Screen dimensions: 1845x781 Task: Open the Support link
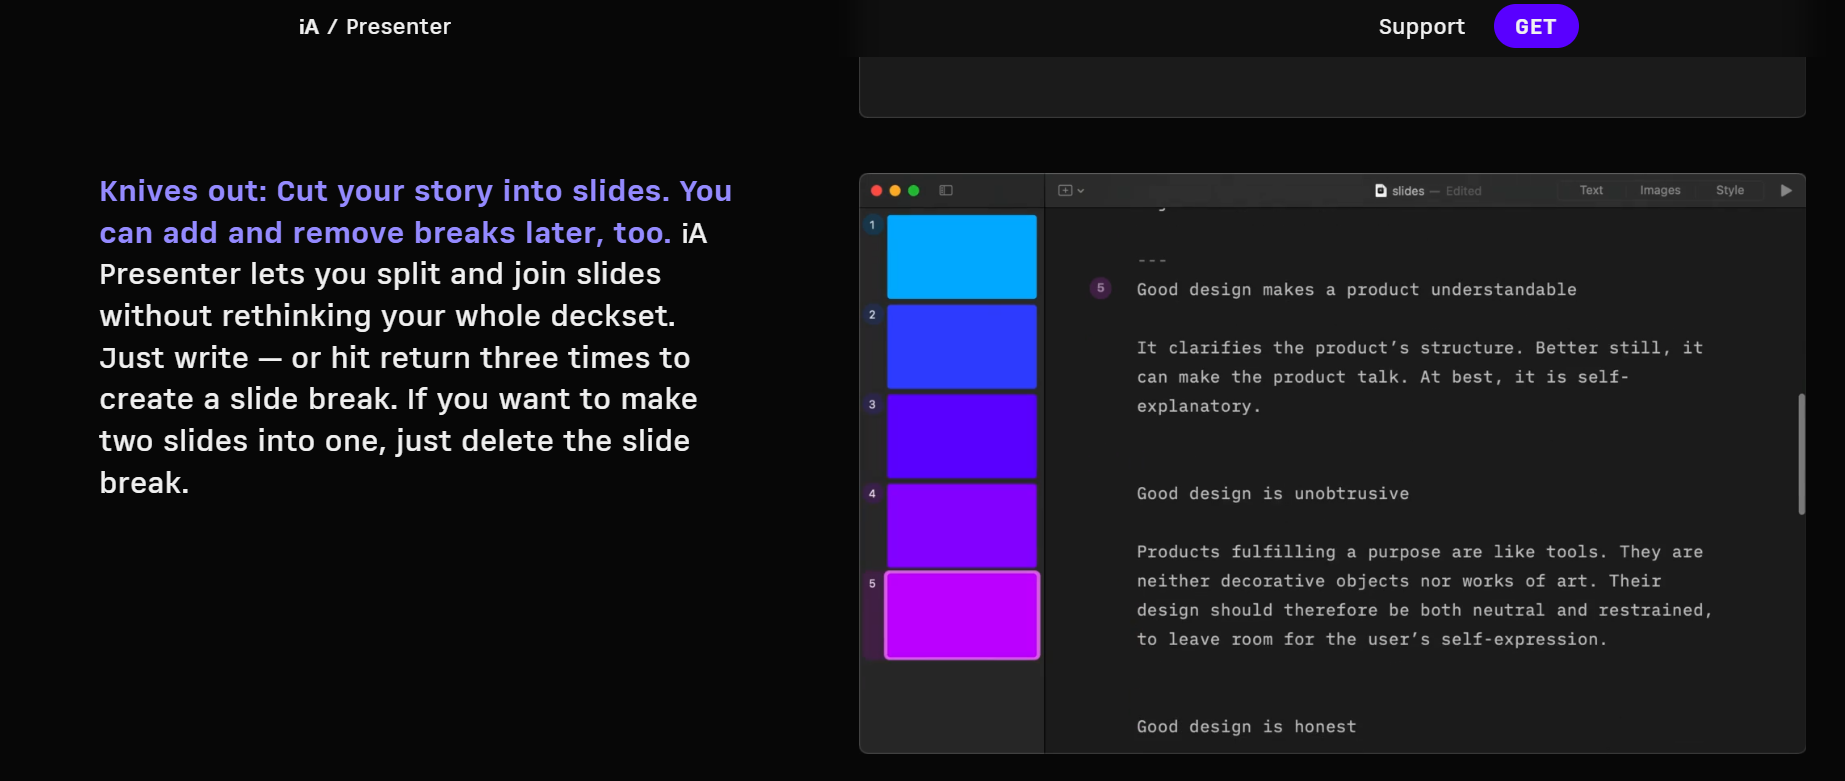tap(1421, 27)
